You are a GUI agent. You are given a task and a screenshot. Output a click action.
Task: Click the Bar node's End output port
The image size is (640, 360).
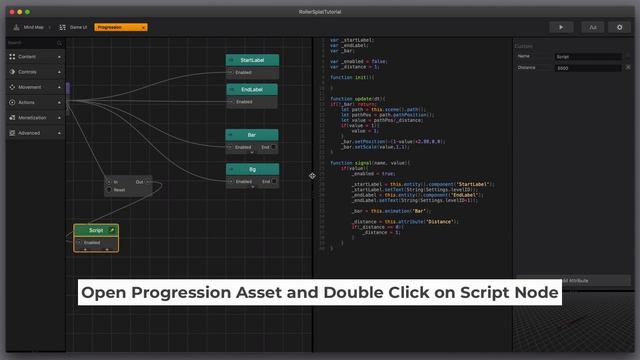point(274,147)
